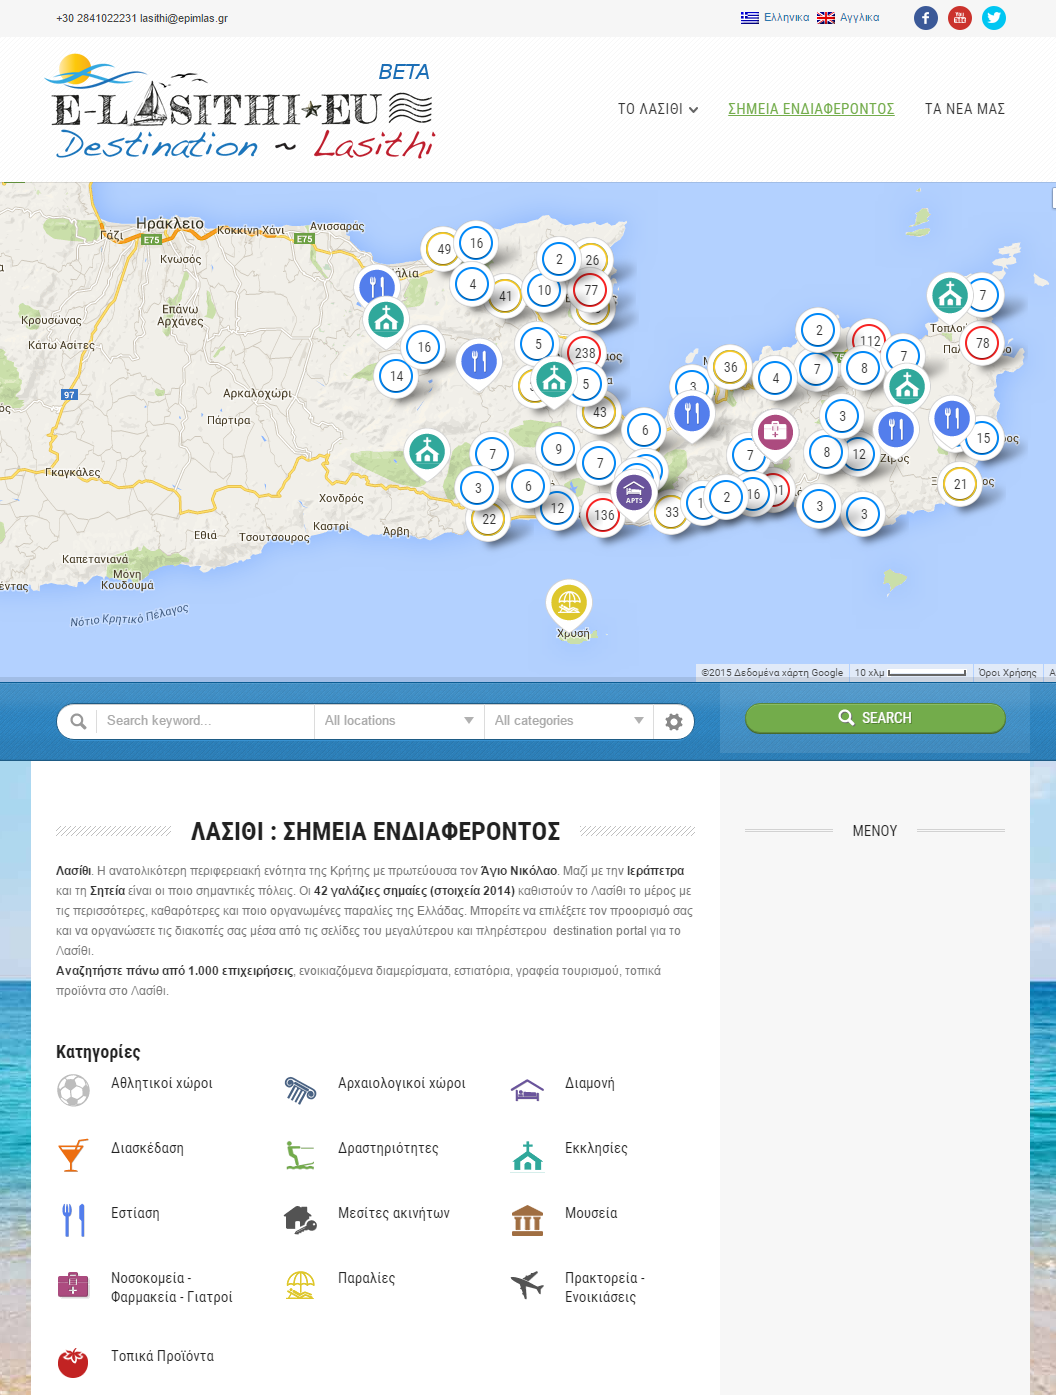This screenshot has width=1056, height=1395.
Task: Expand the All locations dropdown
Action: (398, 721)
